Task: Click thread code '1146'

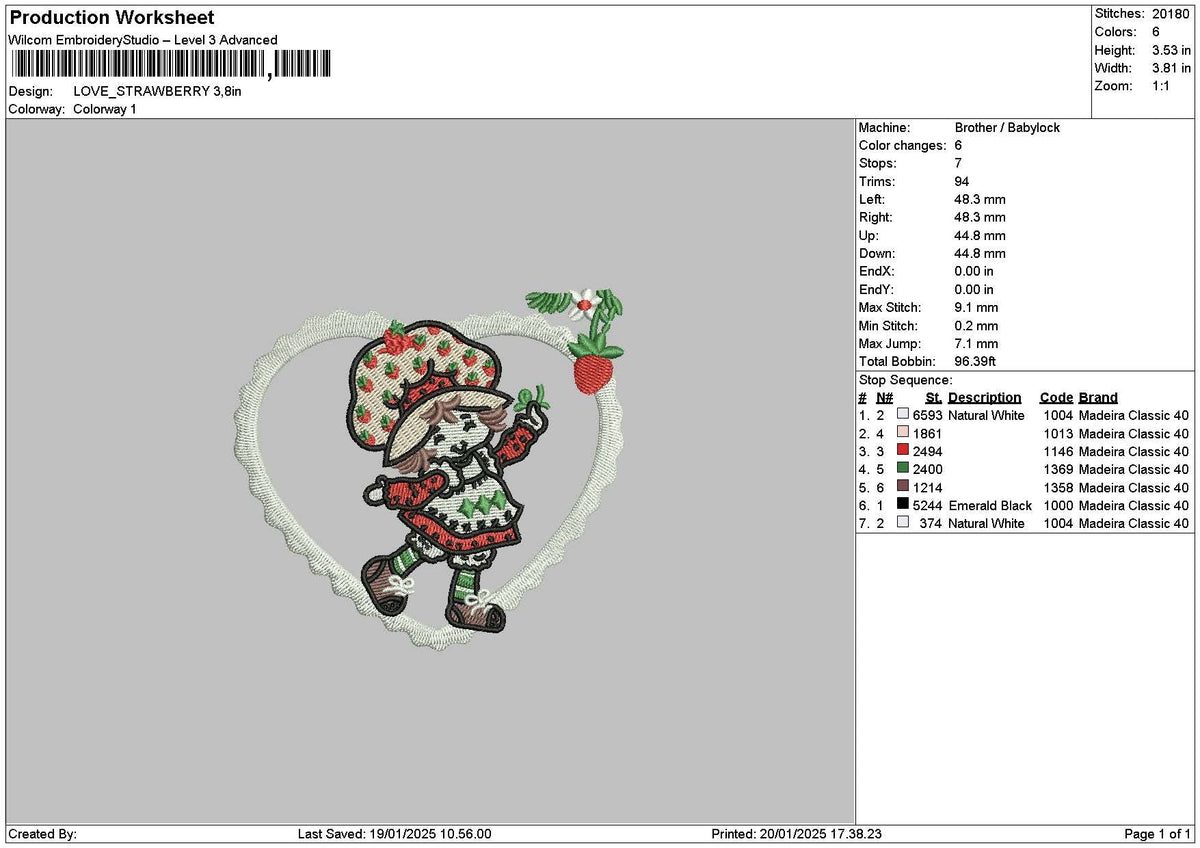Action: pos(1058,451)
